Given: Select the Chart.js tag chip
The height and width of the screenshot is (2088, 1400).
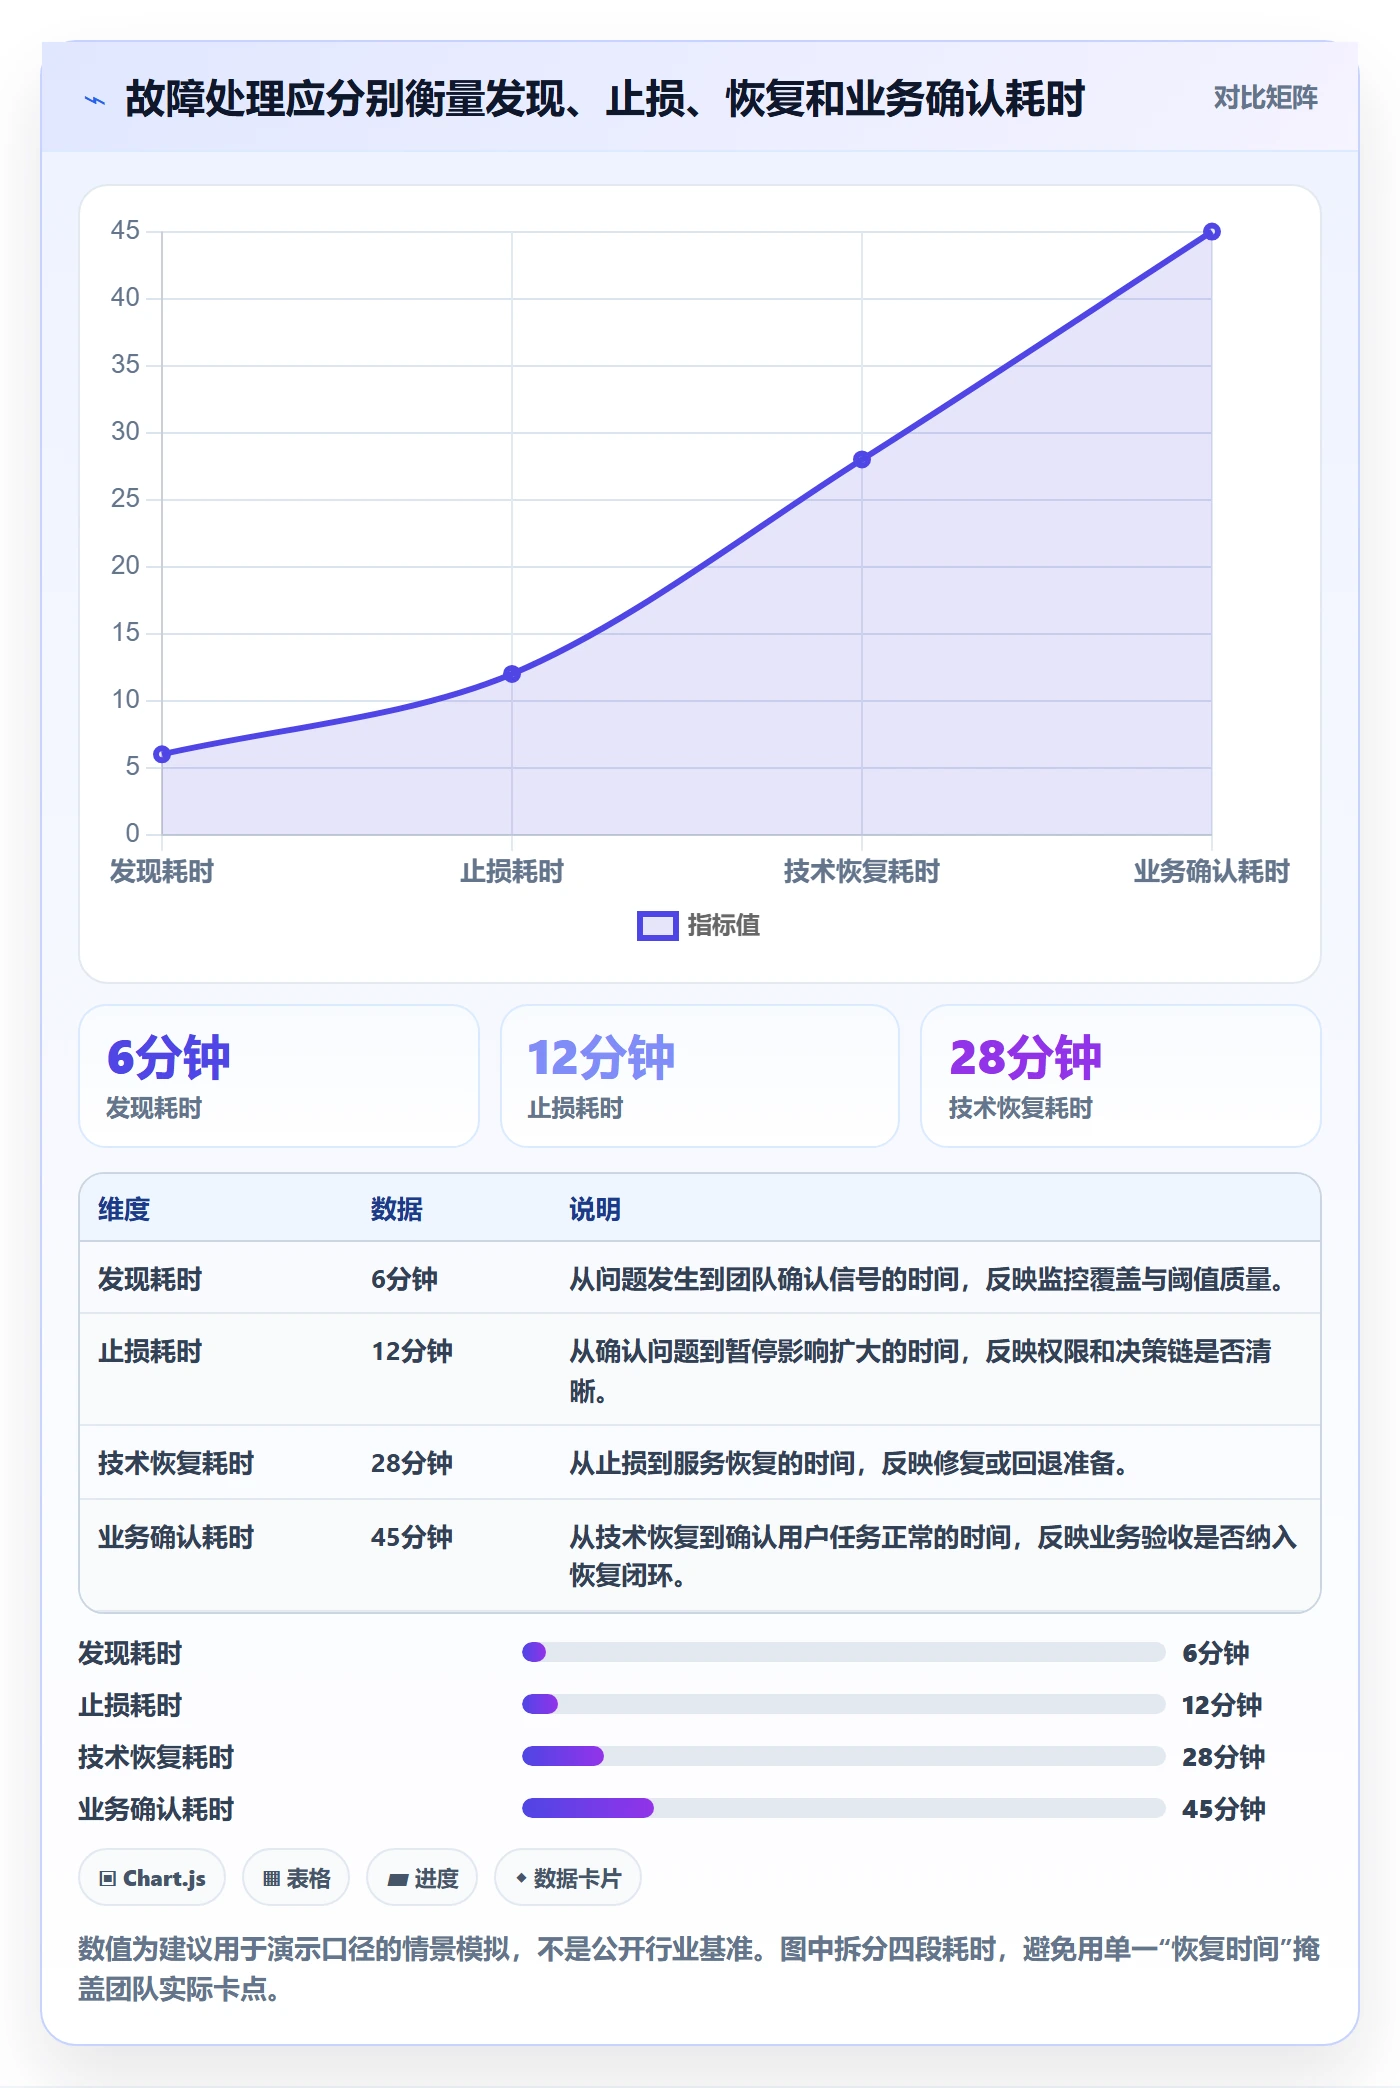Looking at the screenshot, I should click(x=152, y=1878).
